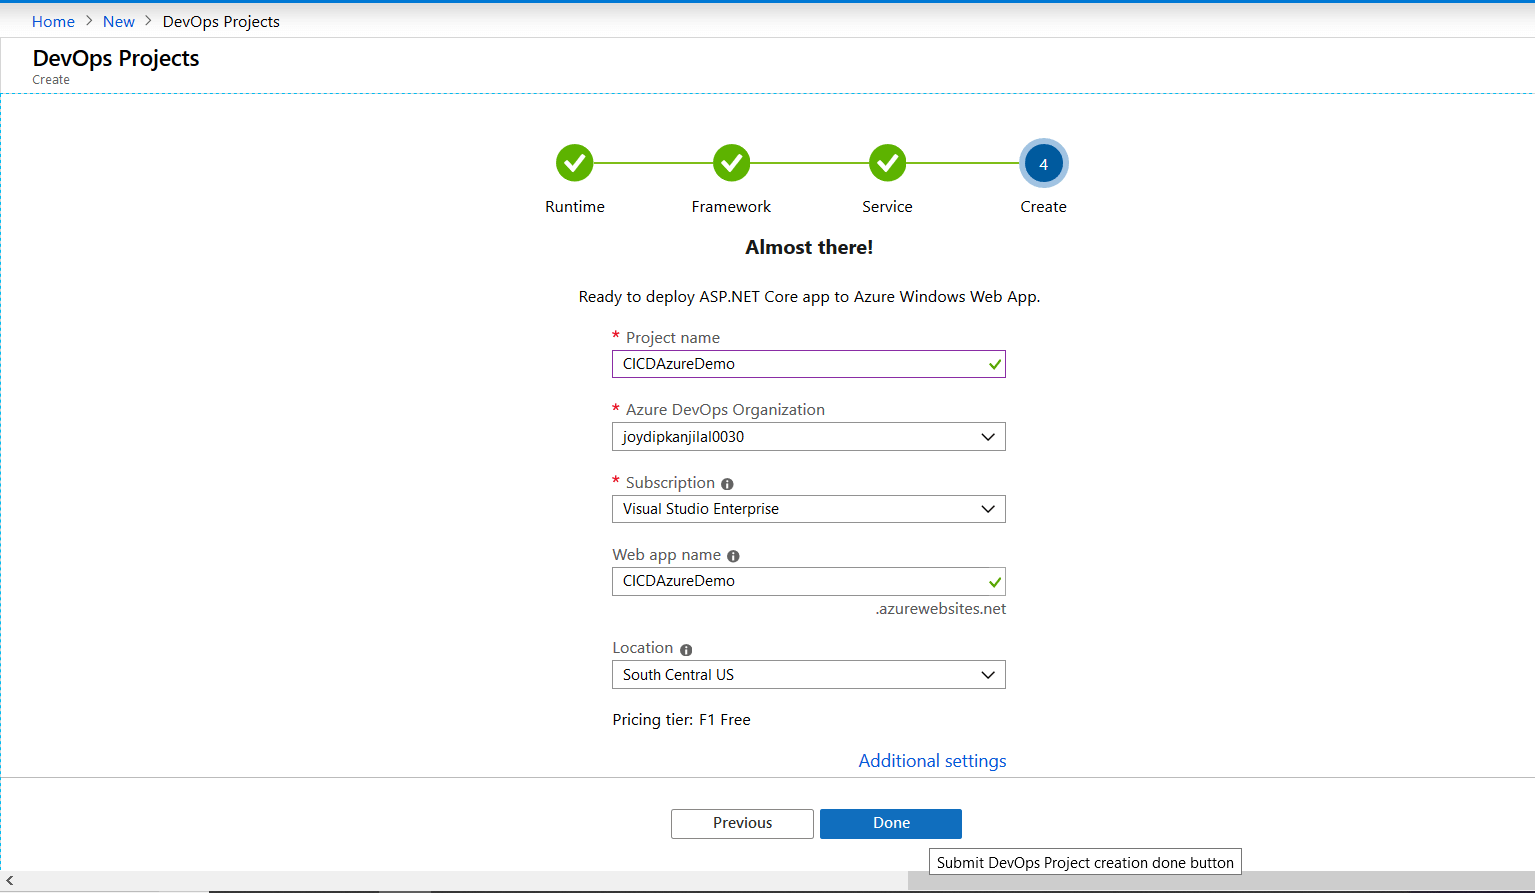Click the Framework step checkmark icon
This screenshot has width=1535, height=893.
point(731,163)
